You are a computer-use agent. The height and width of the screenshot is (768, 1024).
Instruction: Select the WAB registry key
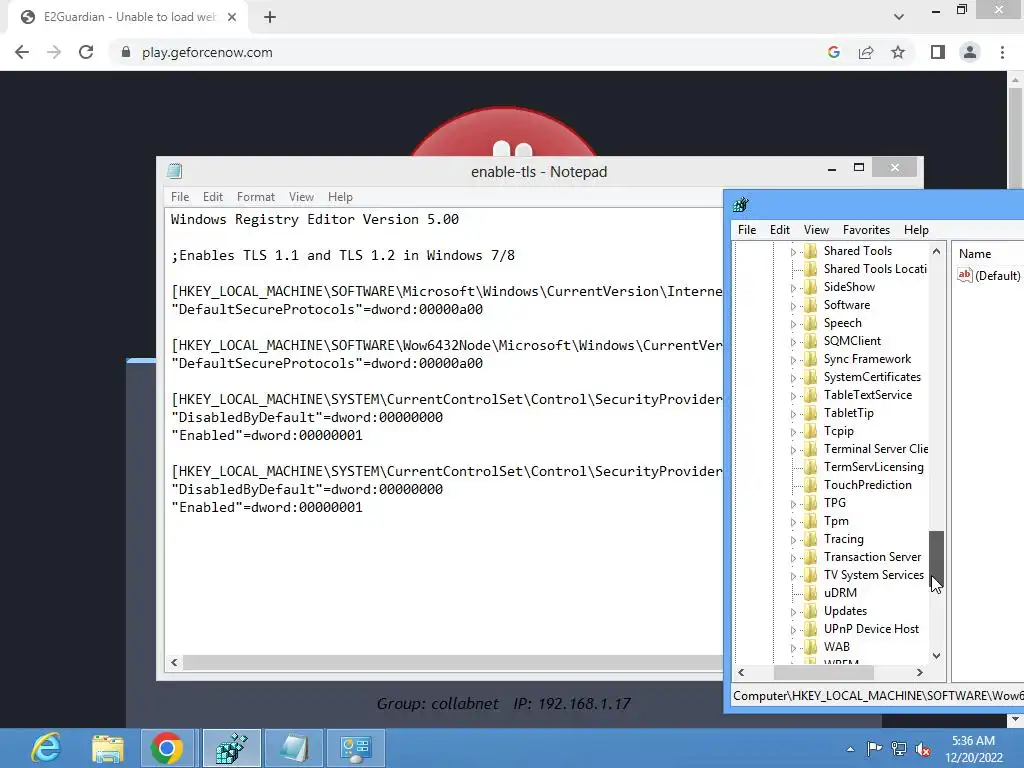[837, 647]
